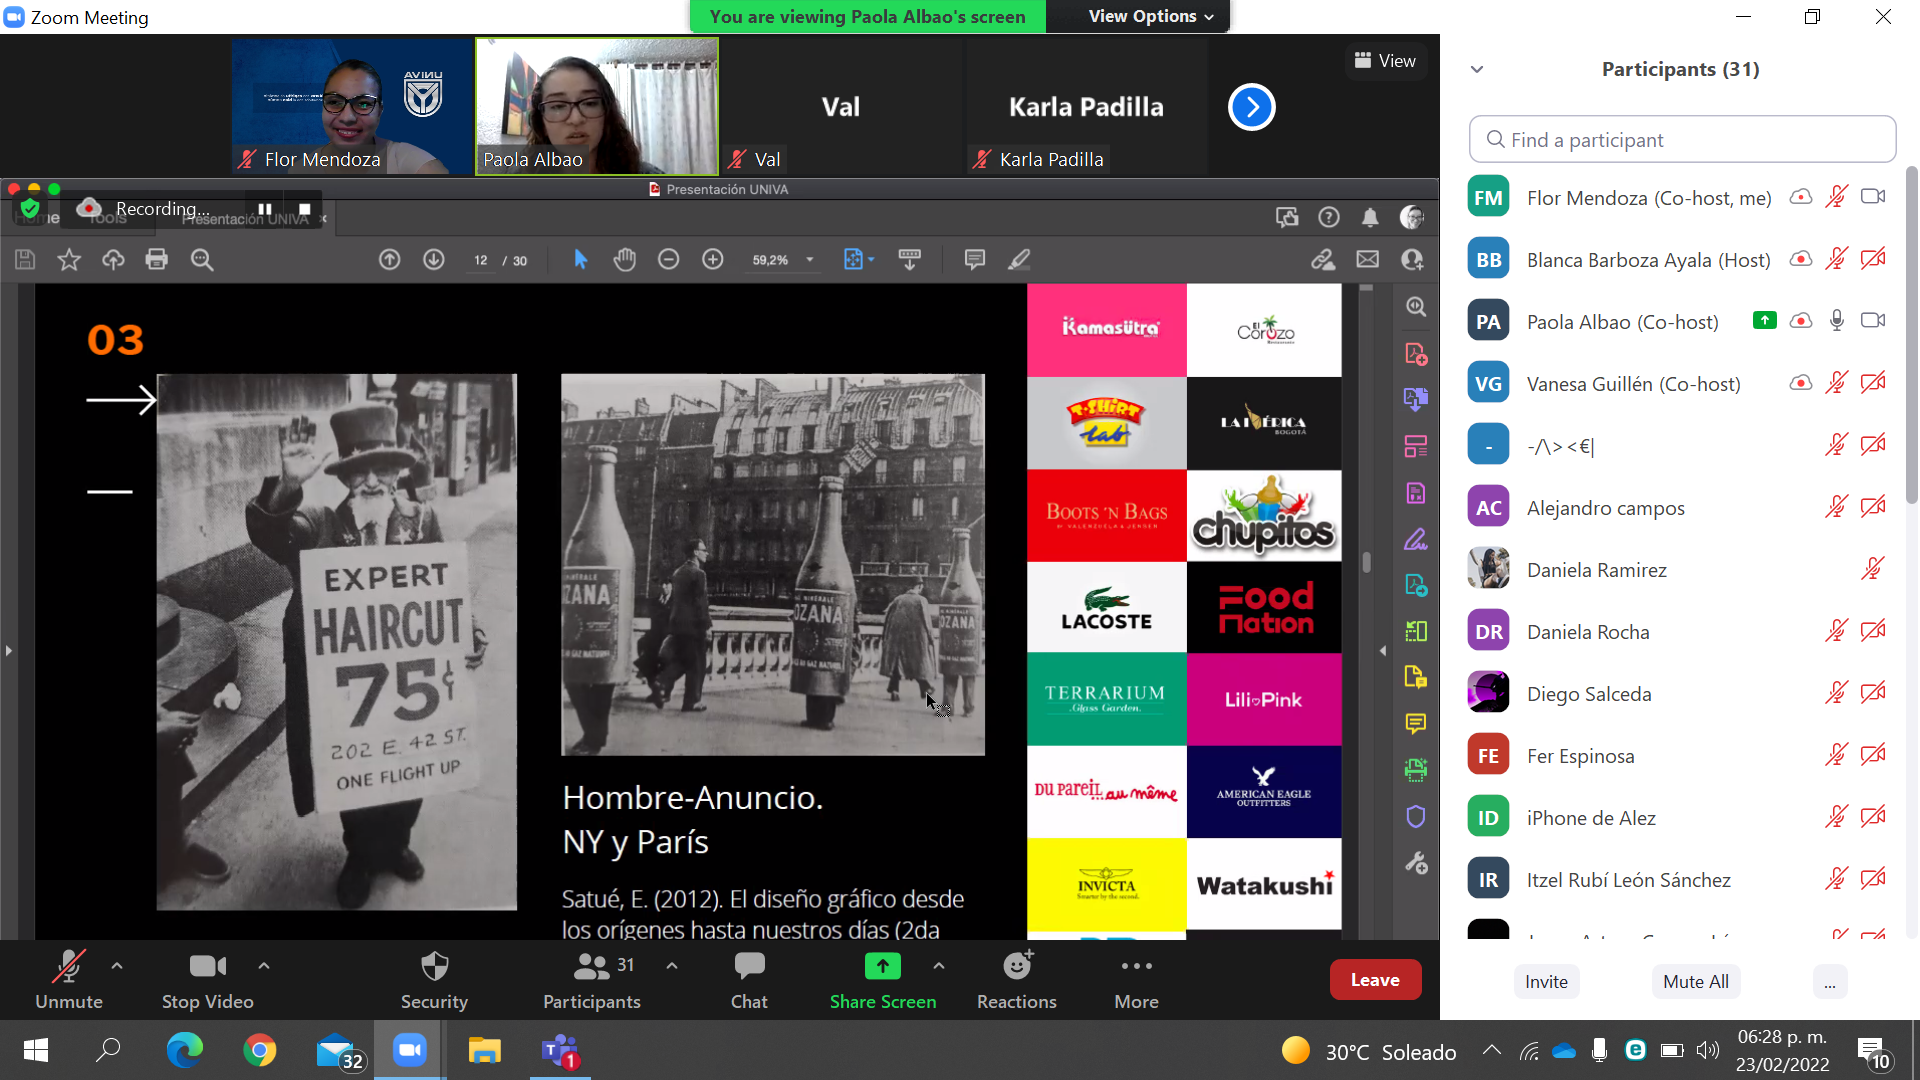1920x1080 pixels.
Task: Open the More options menu
Action: click(x=1137, y=980)
